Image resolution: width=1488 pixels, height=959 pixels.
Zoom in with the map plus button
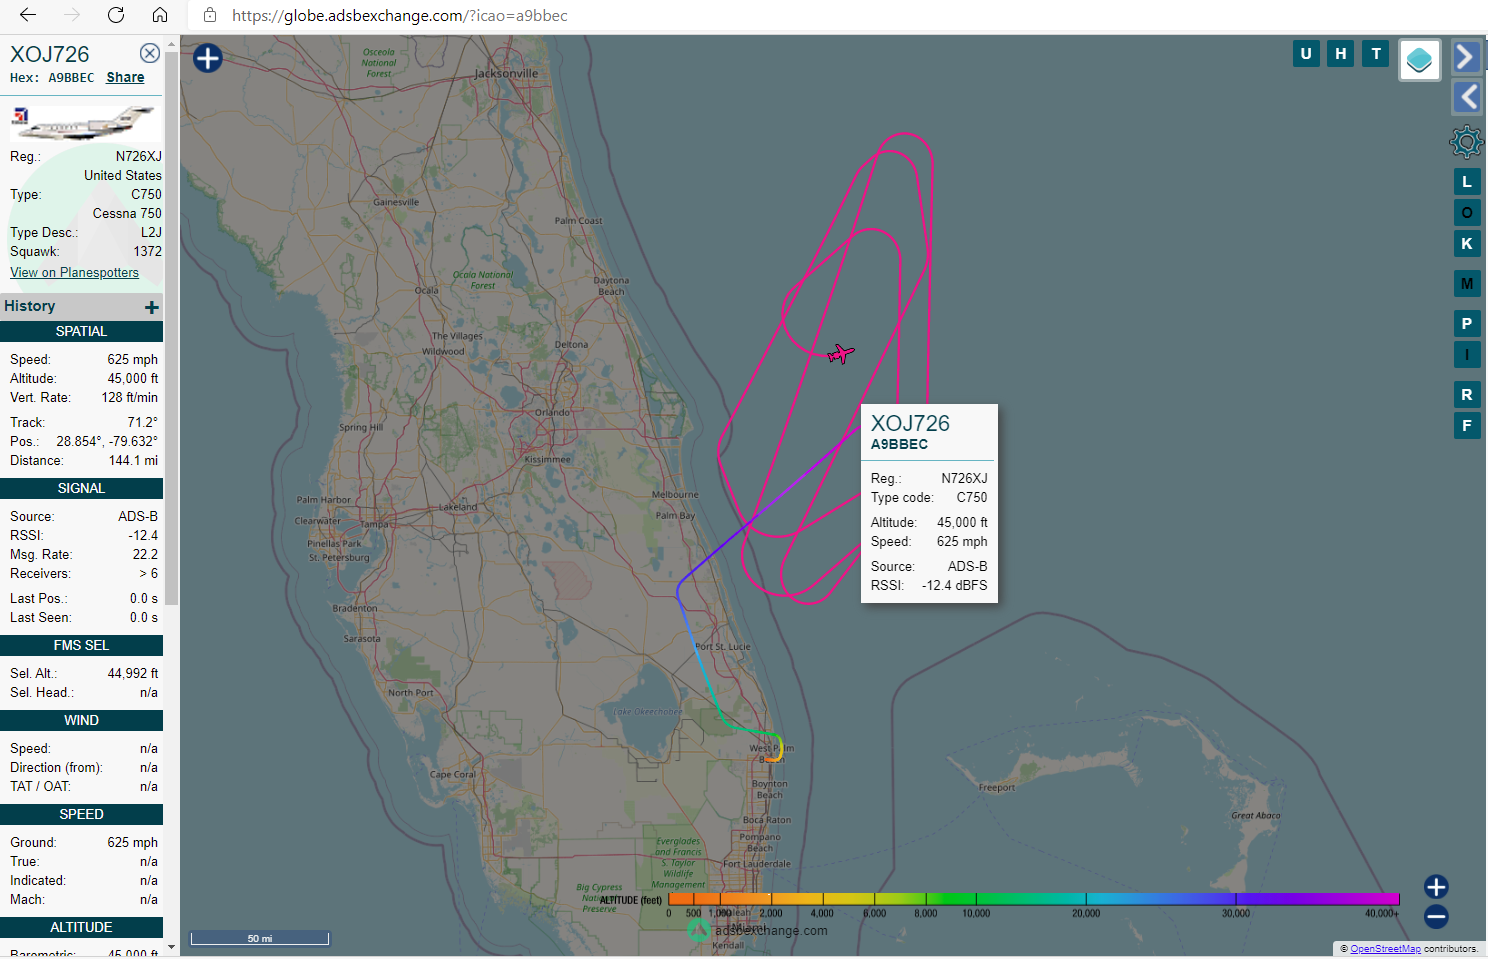[1436, 887]
